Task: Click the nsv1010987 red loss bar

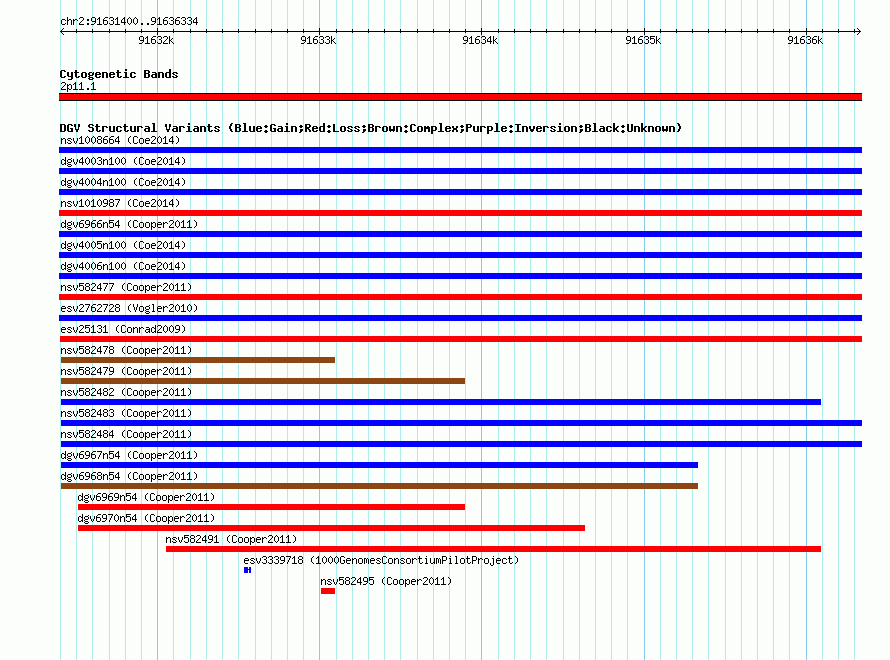Action: [460, 213]
